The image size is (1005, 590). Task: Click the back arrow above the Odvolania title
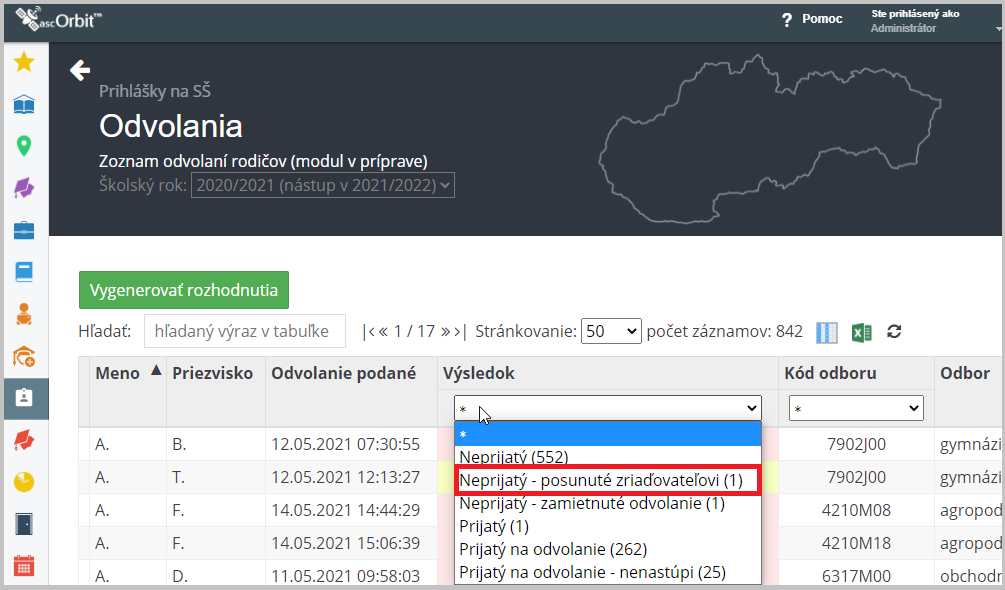80,70
